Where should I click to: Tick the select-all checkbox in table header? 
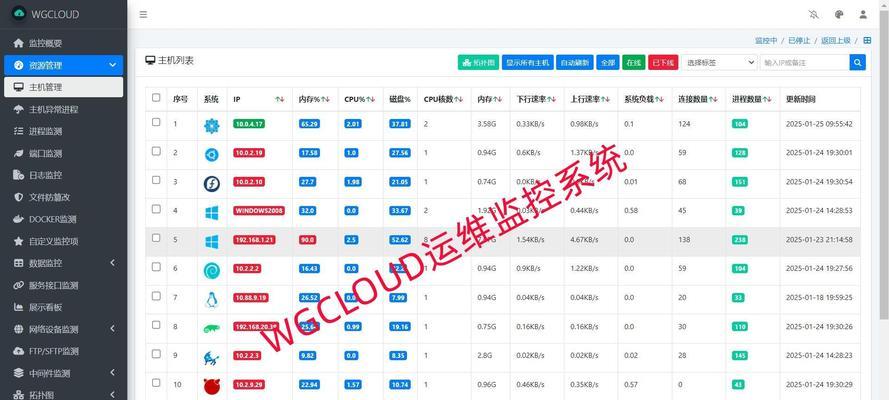pos(156,97)
